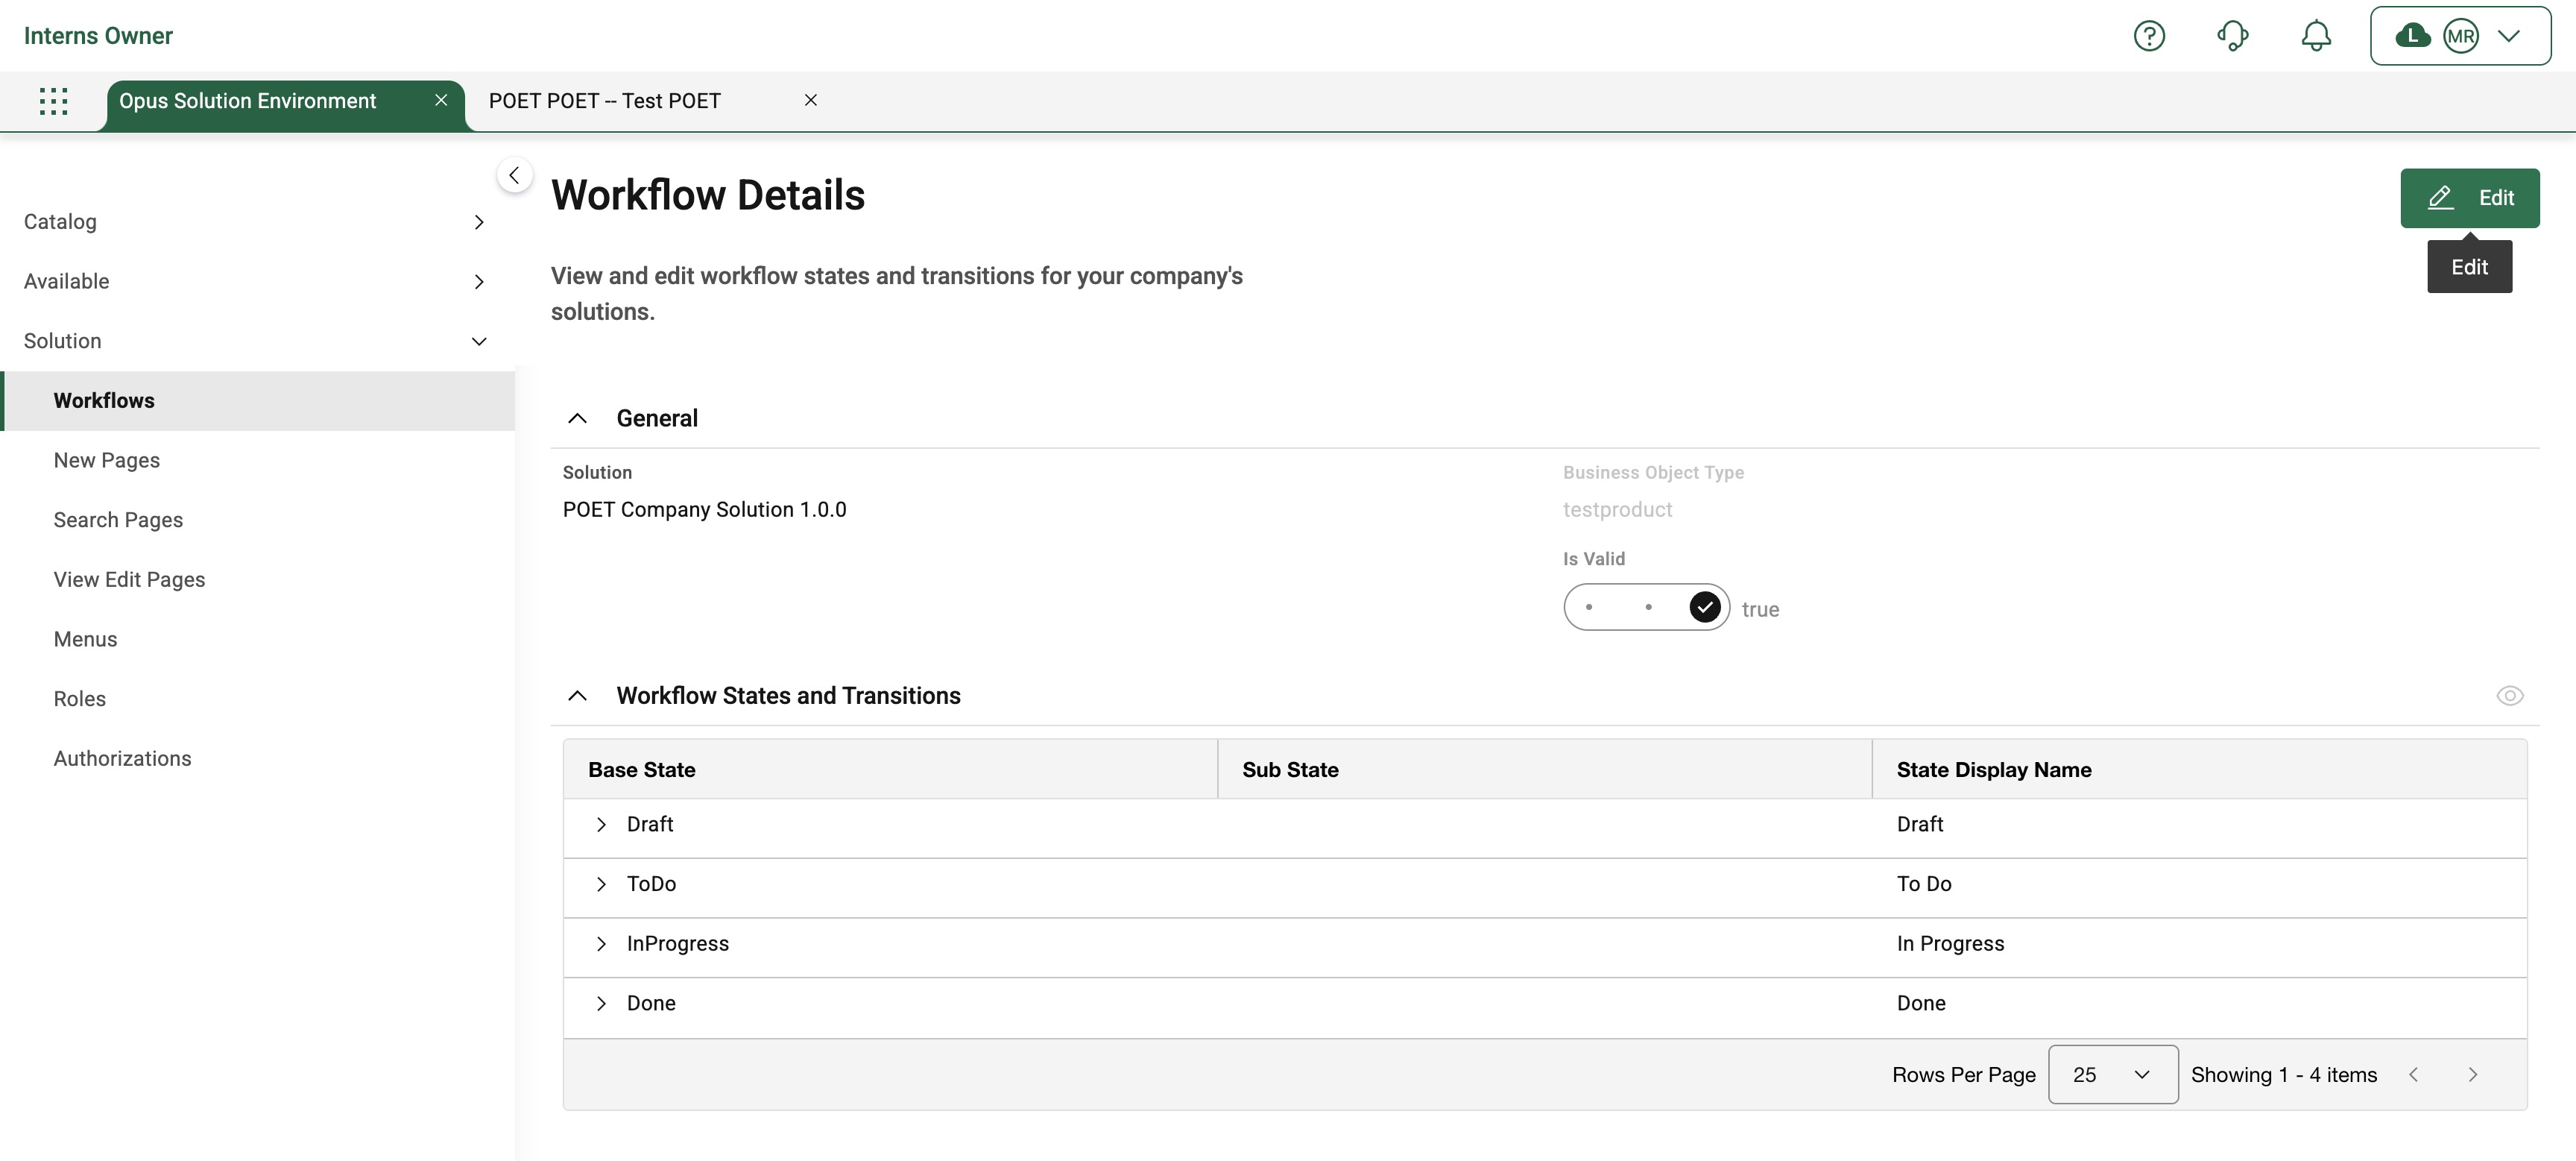This screenshot has height=1161, width=2576.
Task: Click 'Showing 1 - 4 items' text
Action: click(x=2283, y=1074)
